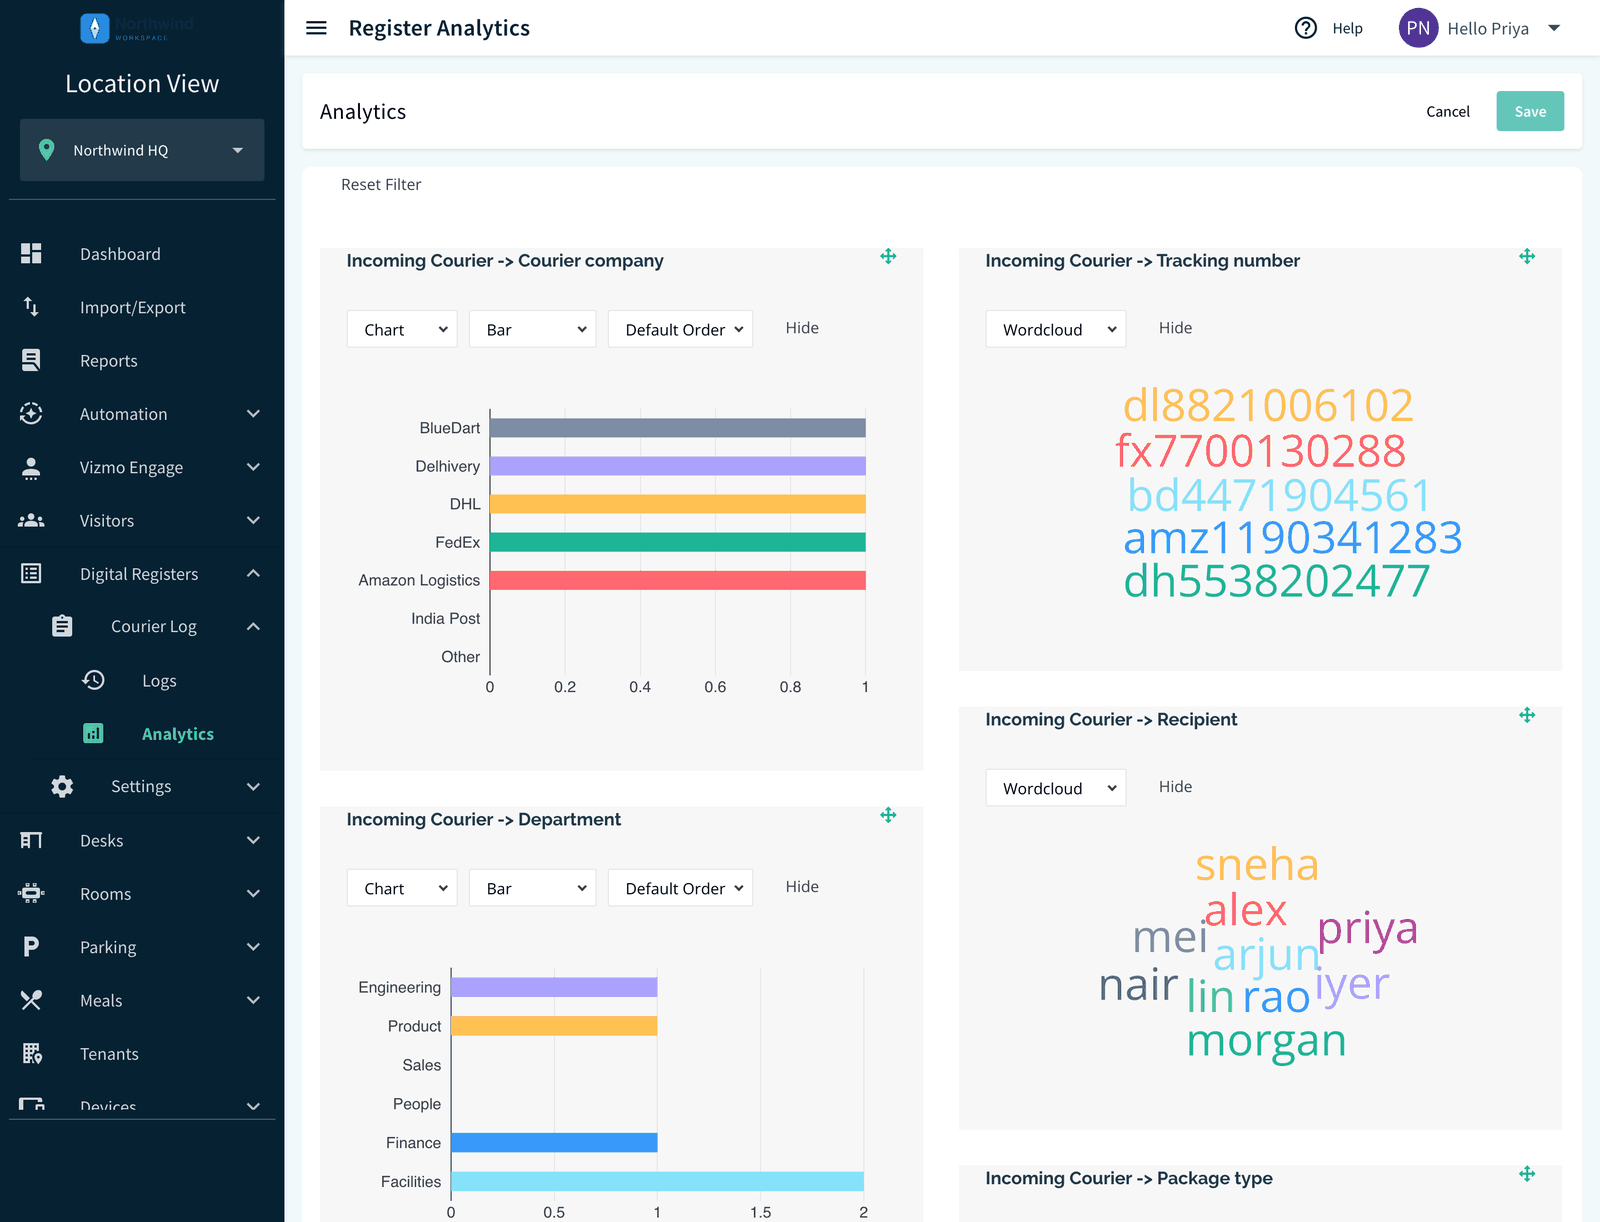Click the Tenants building icon
Viewport: 1600px width, 1222px height.
point(31,1053)
